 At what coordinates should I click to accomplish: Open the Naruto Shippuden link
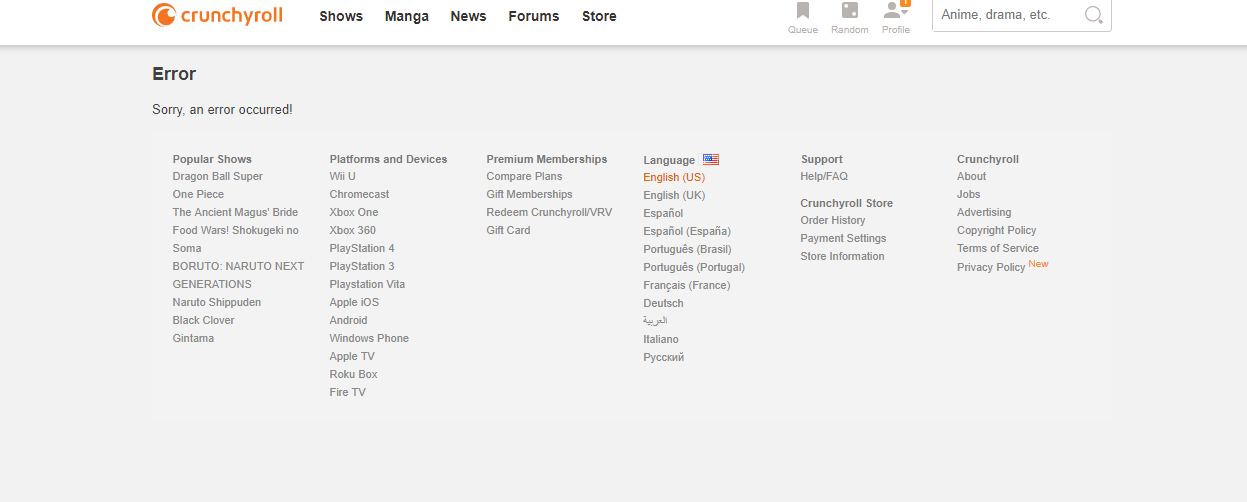tap(216, 302)
